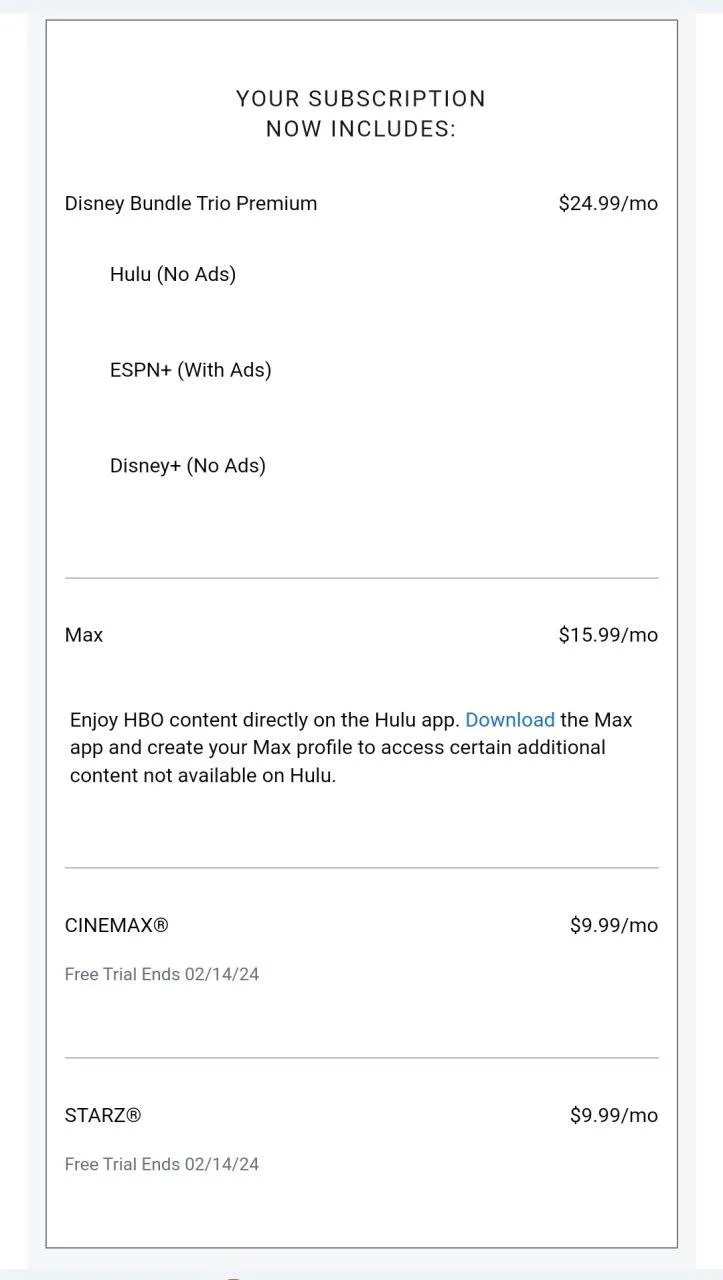Select the ESPN+ (With Ads) line item

point(191,370)
